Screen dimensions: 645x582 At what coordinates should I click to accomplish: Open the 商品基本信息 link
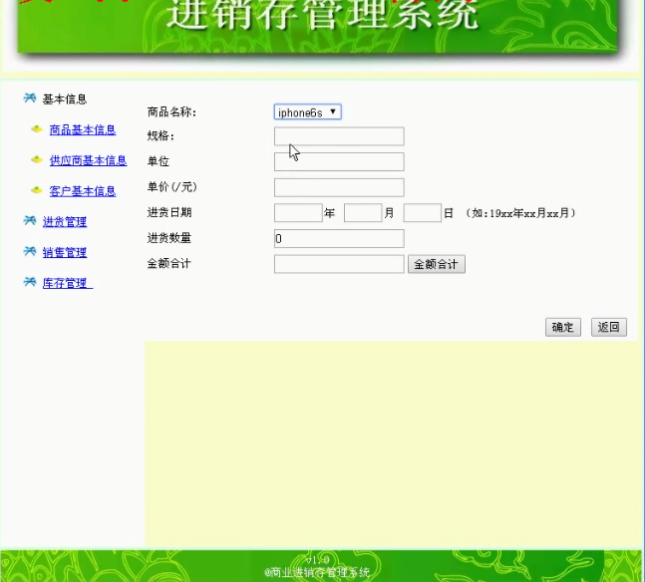pyautogui.click(x=83, y=130)
